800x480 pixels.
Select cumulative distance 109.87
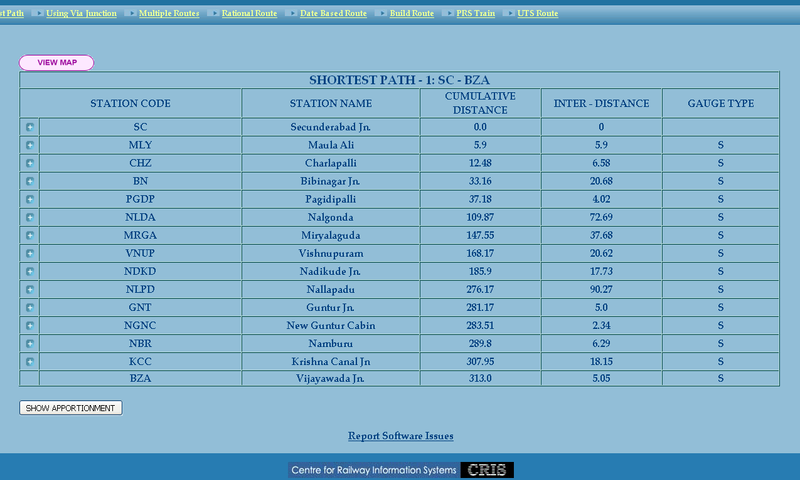click(x=480, y=217)
